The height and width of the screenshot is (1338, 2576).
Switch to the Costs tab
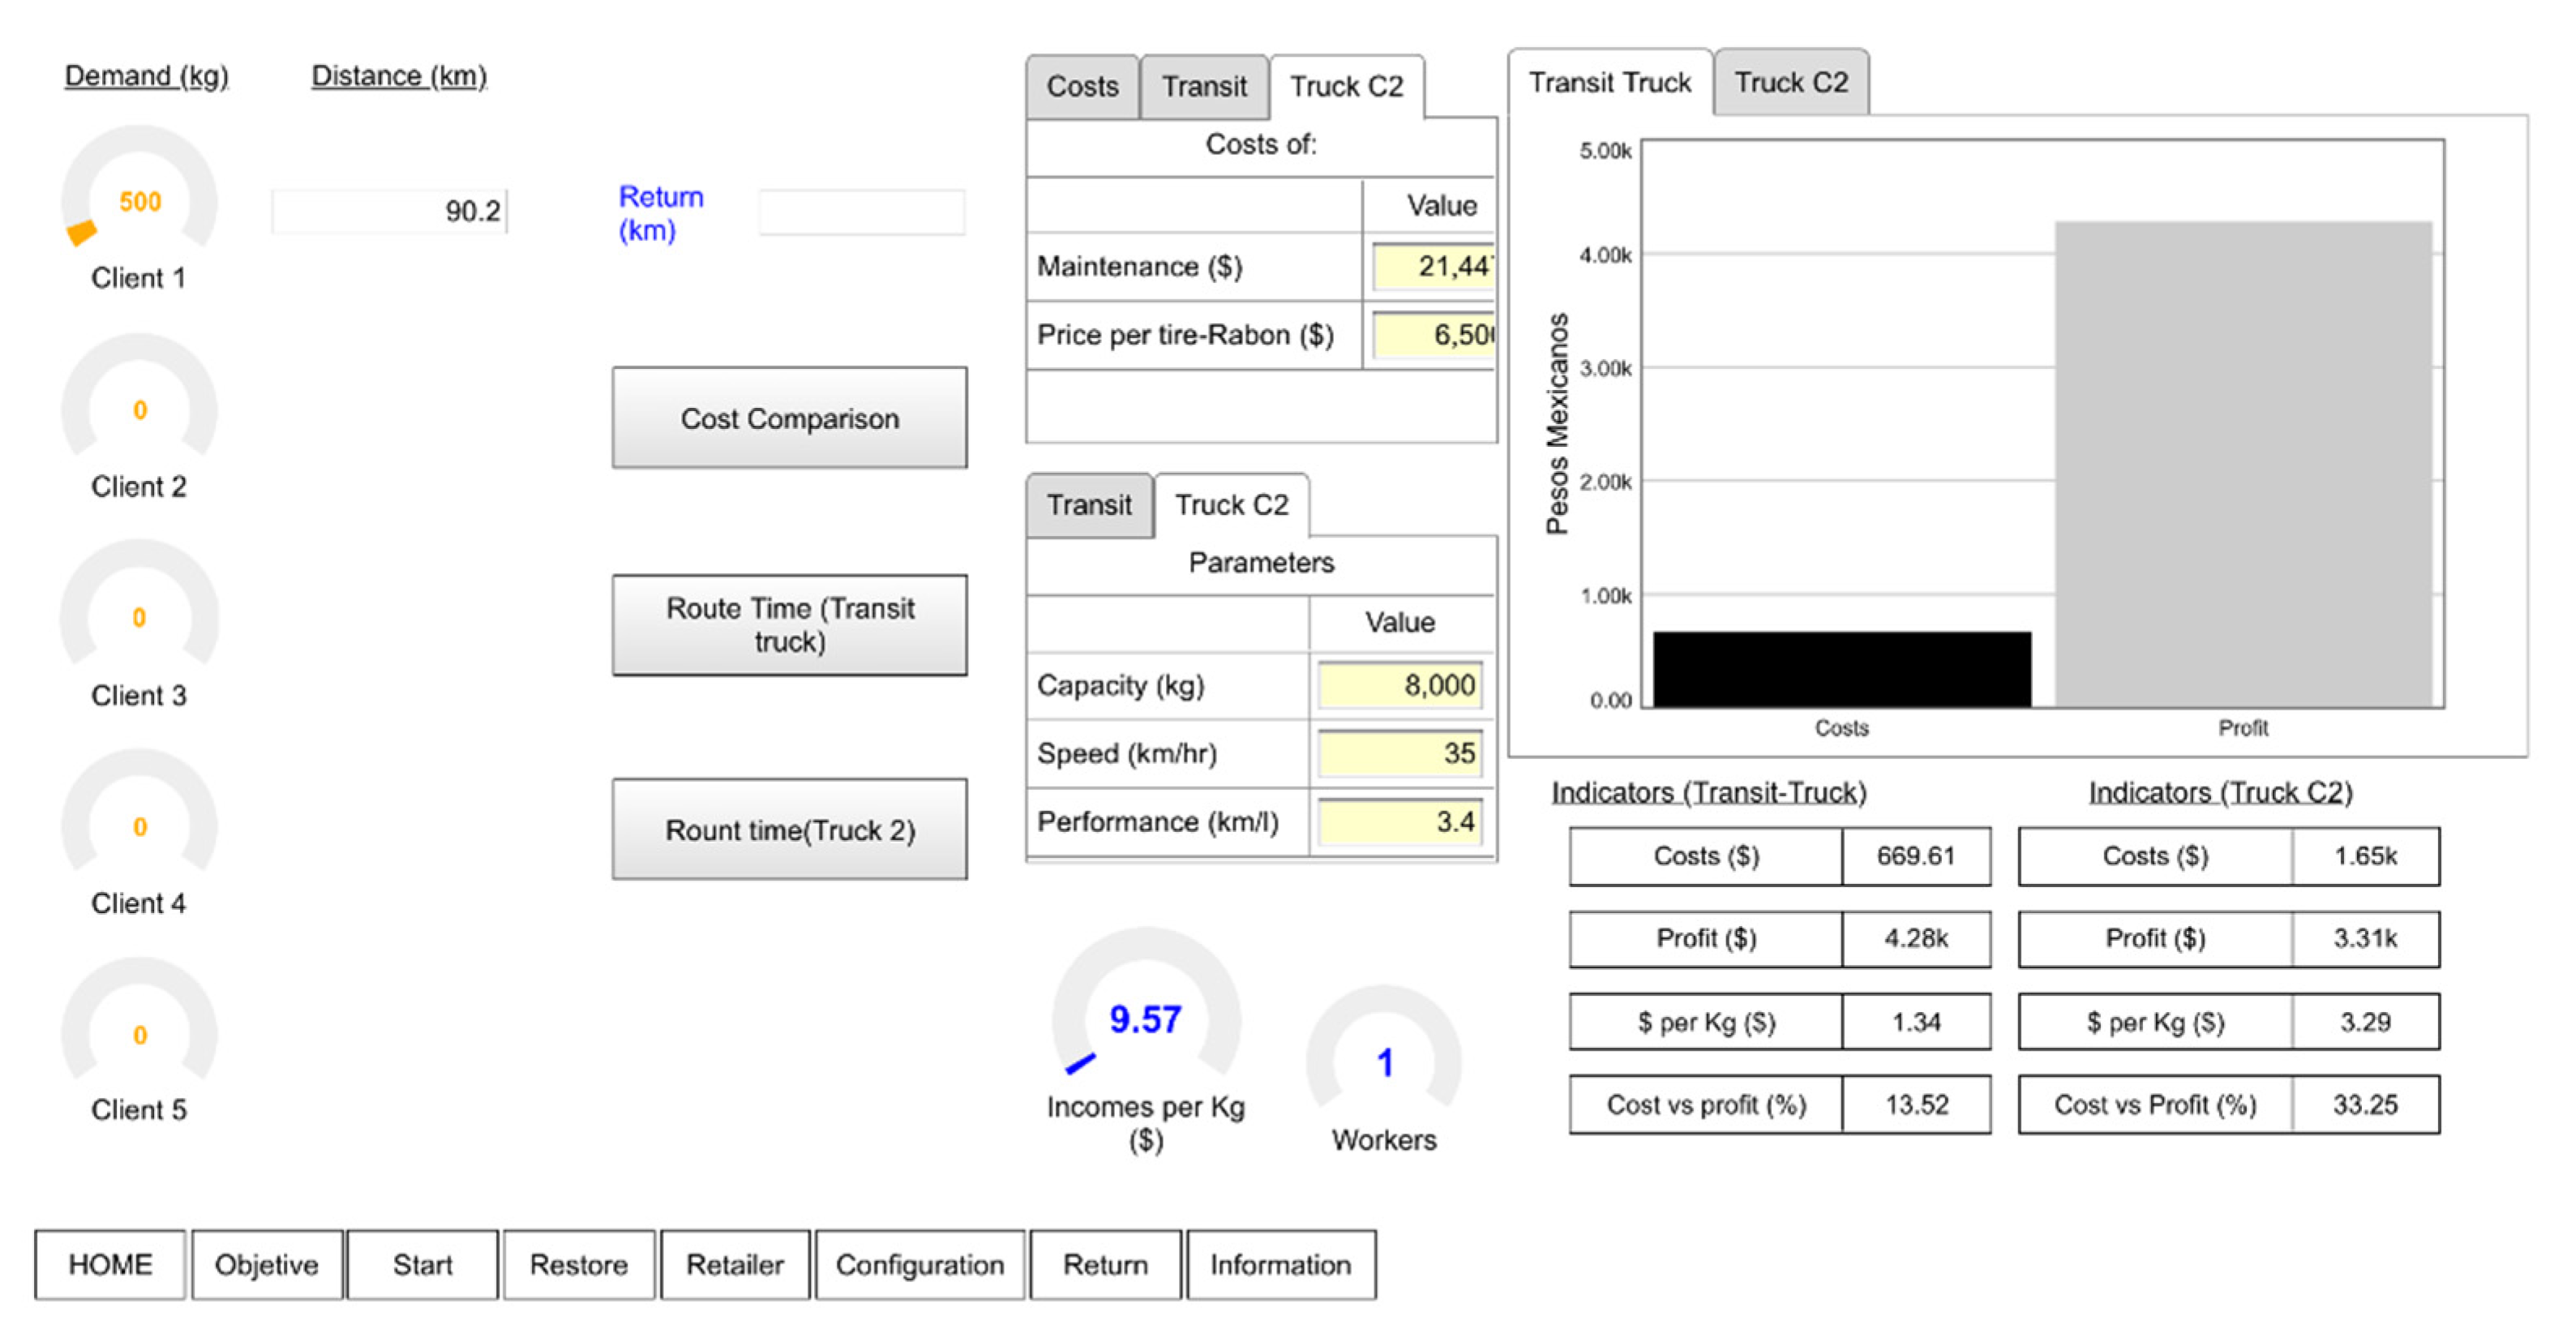tap(1082, 87)
